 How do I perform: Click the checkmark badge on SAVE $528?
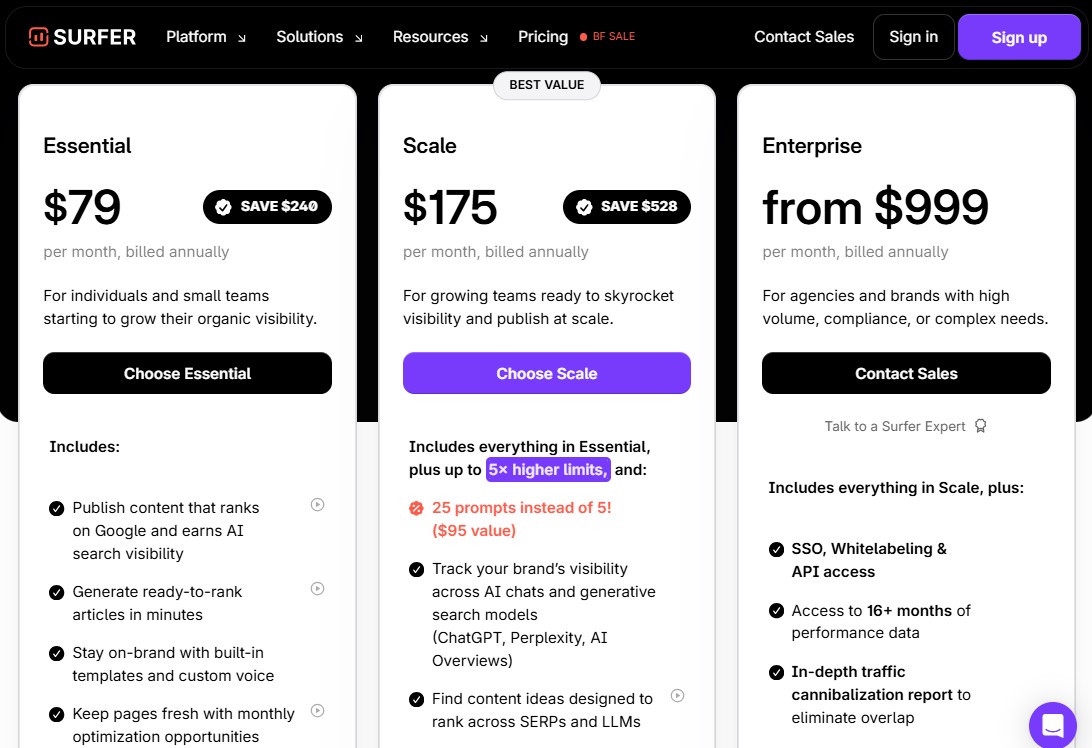(x=584, y=207)
